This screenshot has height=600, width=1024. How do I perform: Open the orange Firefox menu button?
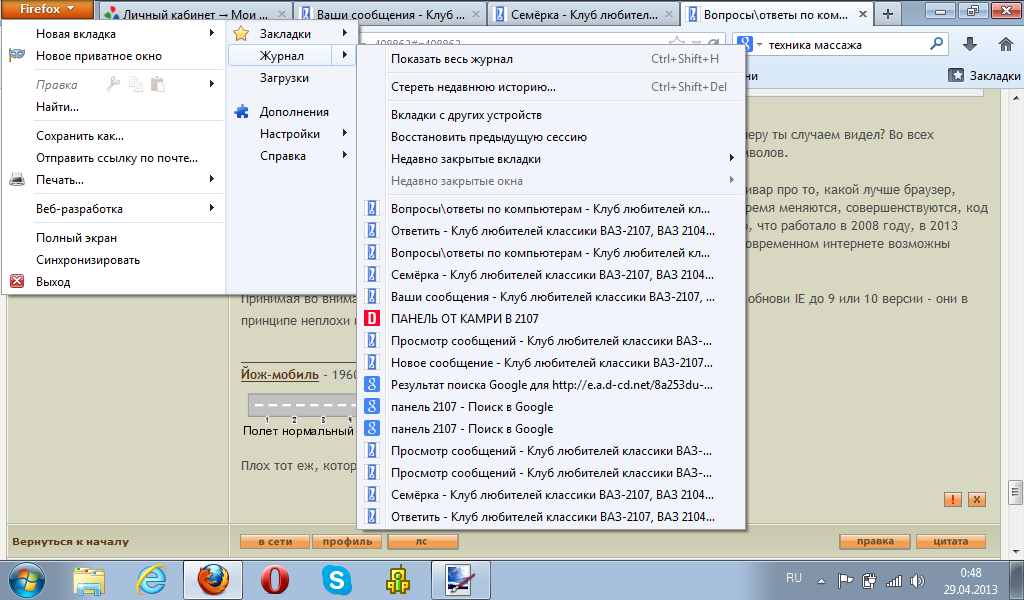[47, 9]
